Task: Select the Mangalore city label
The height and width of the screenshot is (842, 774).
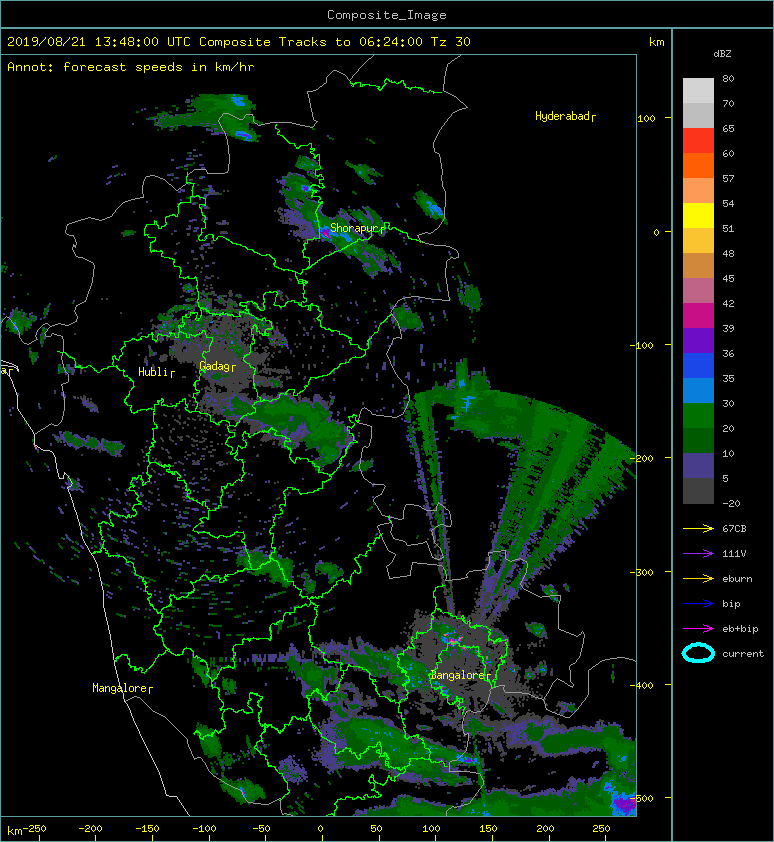Action: 122,688
